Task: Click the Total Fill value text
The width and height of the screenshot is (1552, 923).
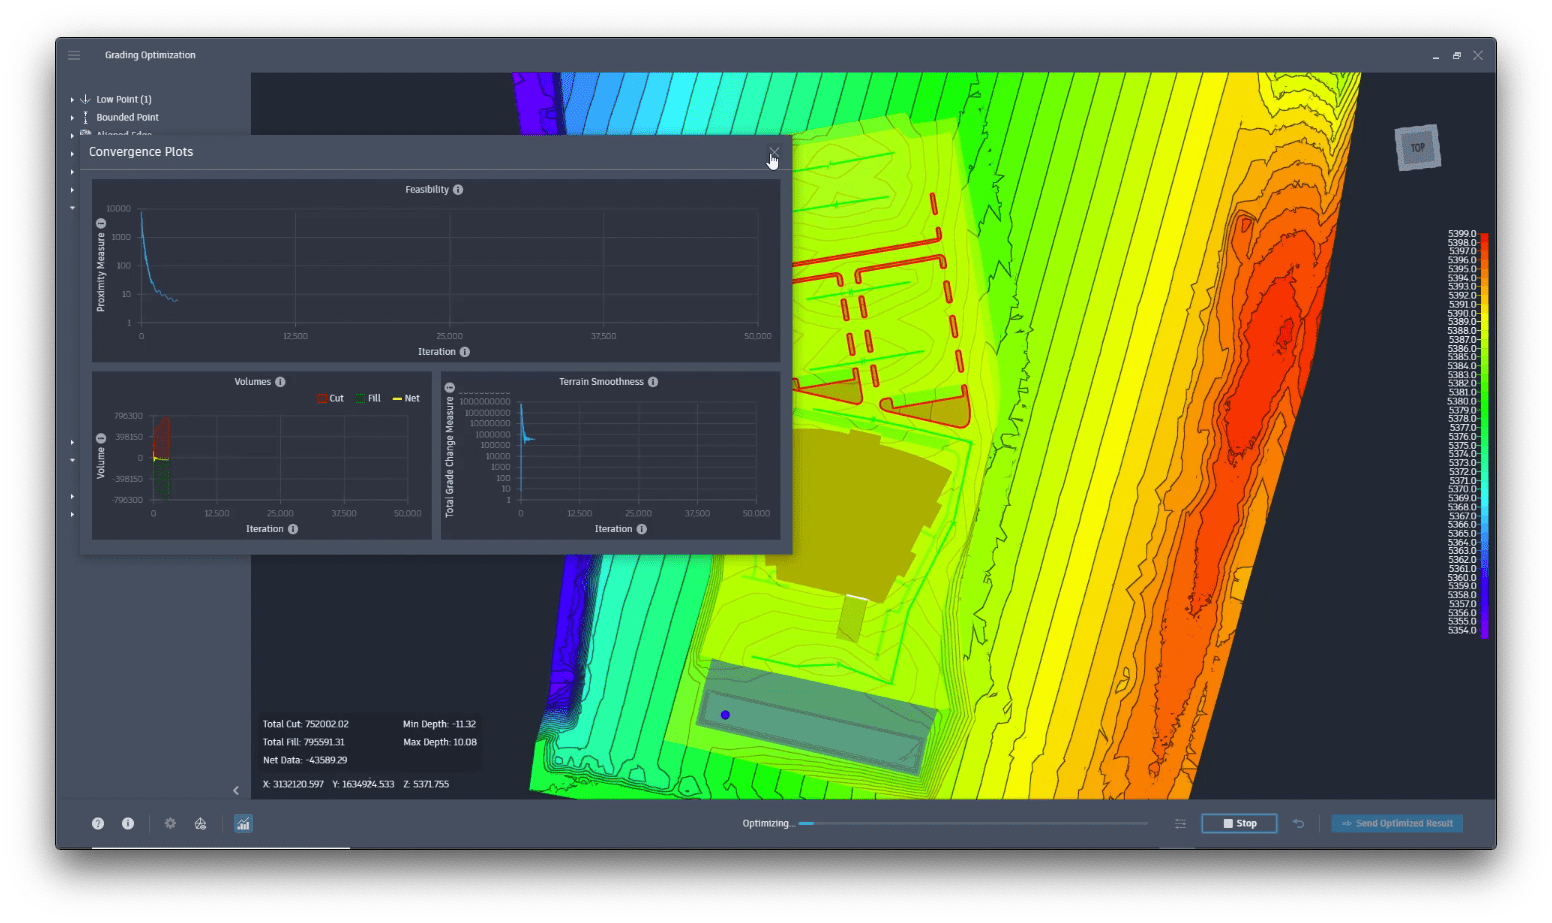Action: (x=304, y=742)
